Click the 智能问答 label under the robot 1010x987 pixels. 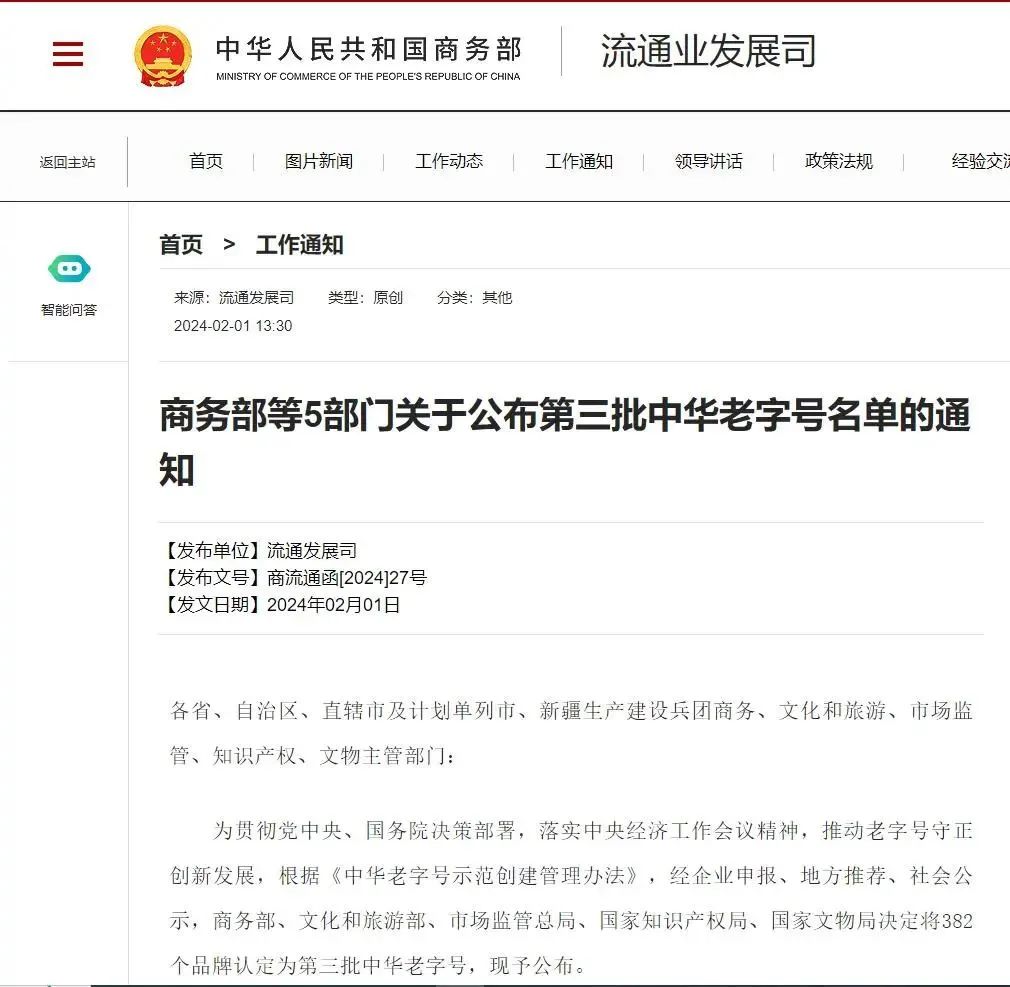click(x=69, y=310)
